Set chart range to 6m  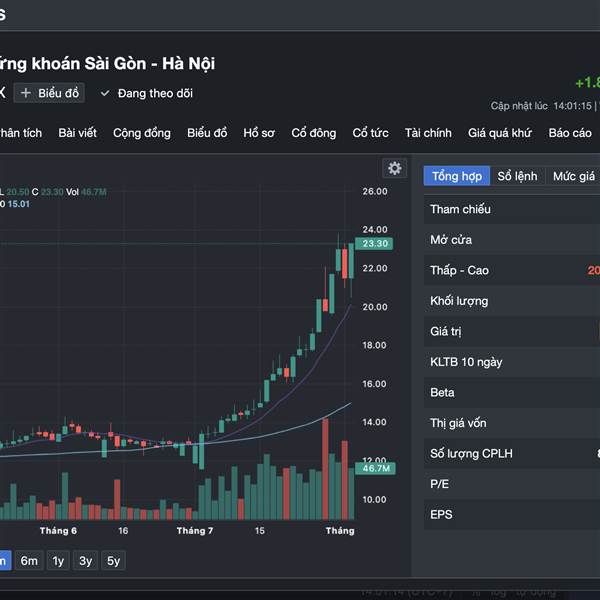[x=29, y=561]
